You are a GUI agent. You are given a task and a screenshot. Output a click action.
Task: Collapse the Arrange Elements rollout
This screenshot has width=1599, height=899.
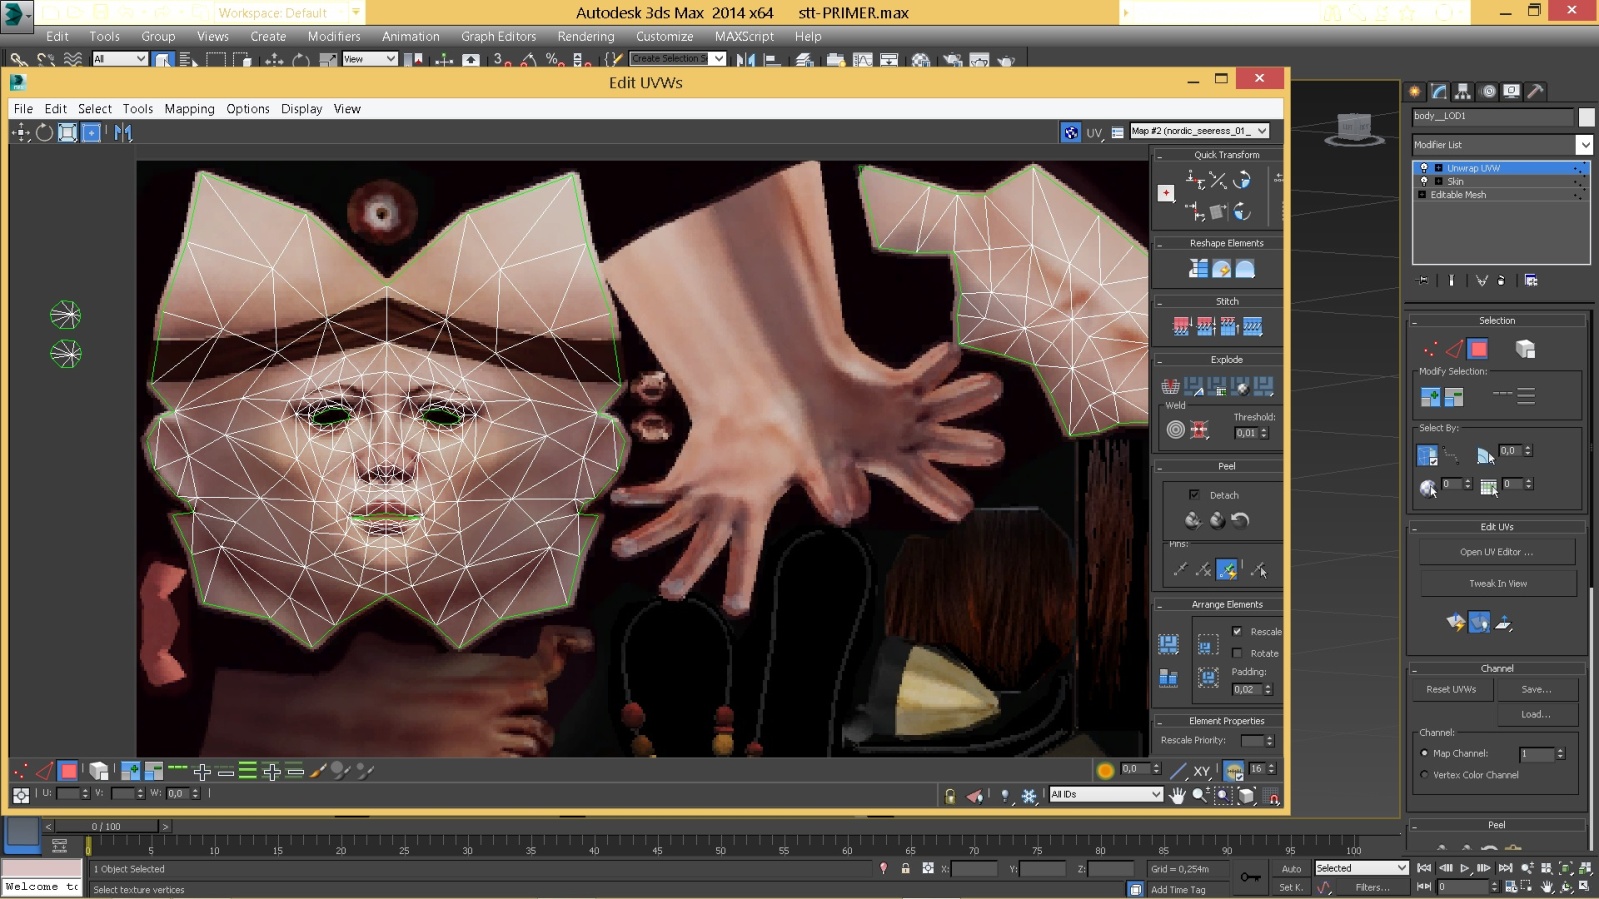tap(1160, 605)
